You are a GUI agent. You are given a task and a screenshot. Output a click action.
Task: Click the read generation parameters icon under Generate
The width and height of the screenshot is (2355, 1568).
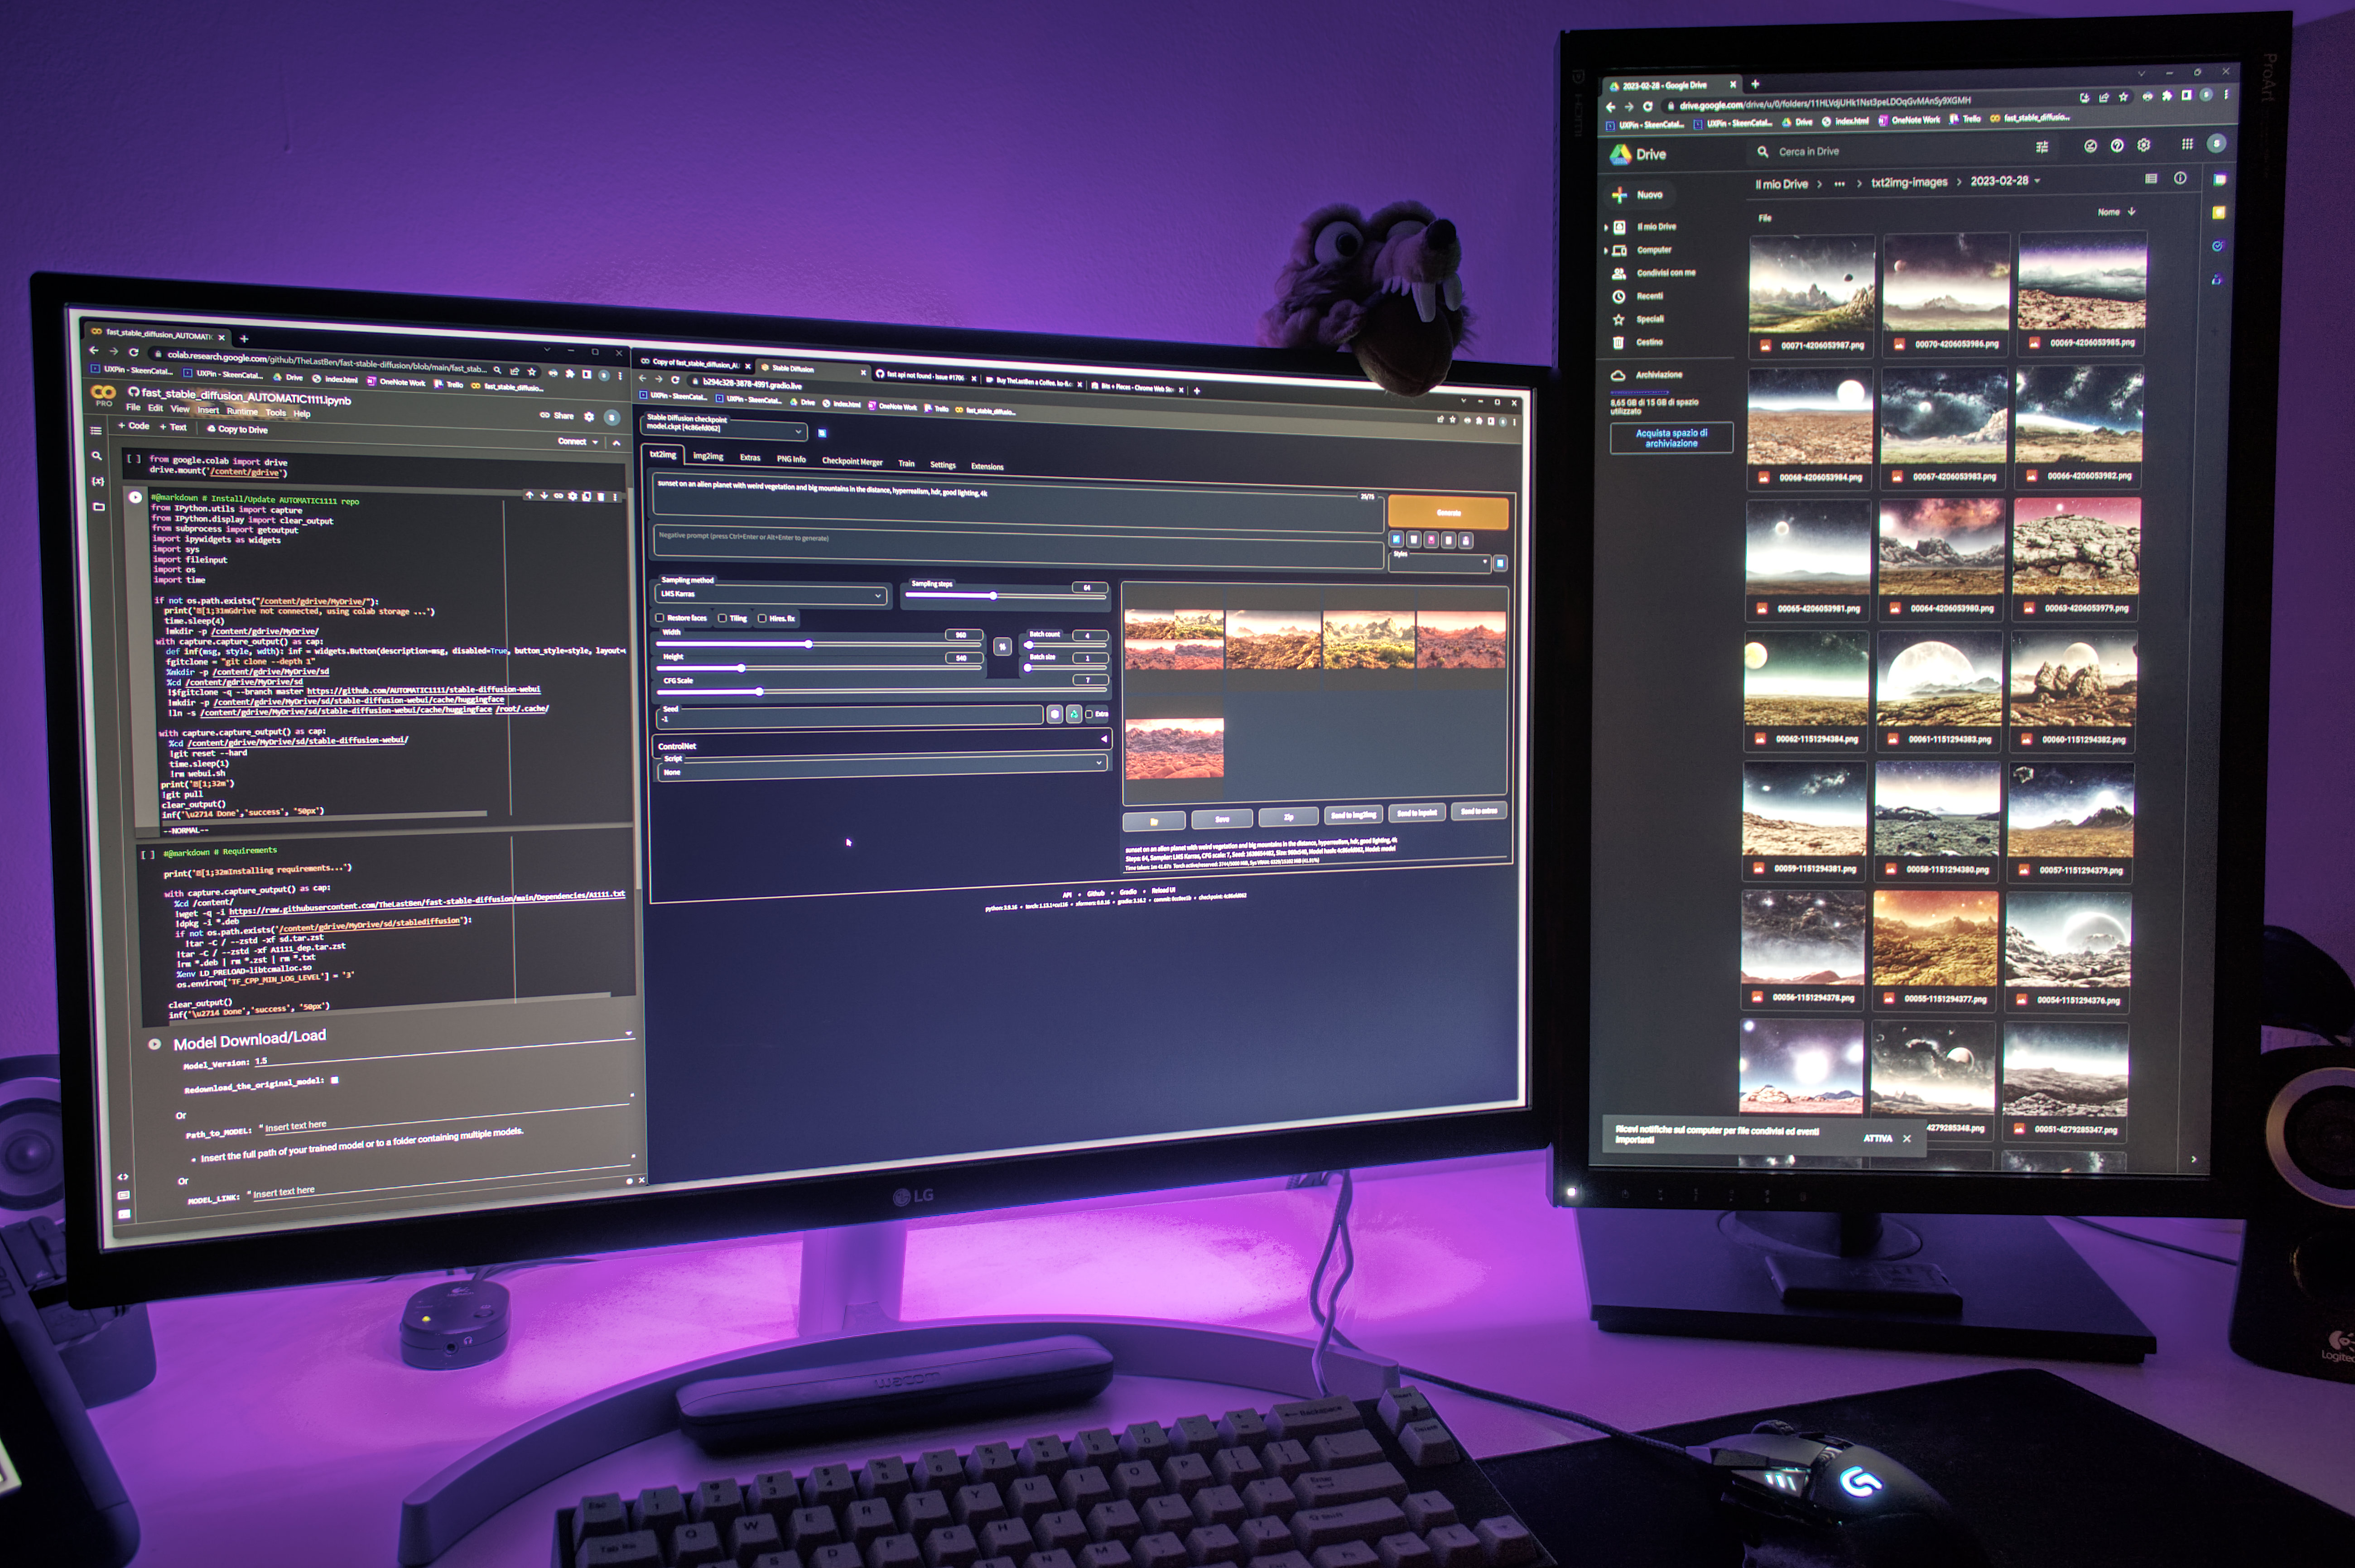(x=1397, y=539)
